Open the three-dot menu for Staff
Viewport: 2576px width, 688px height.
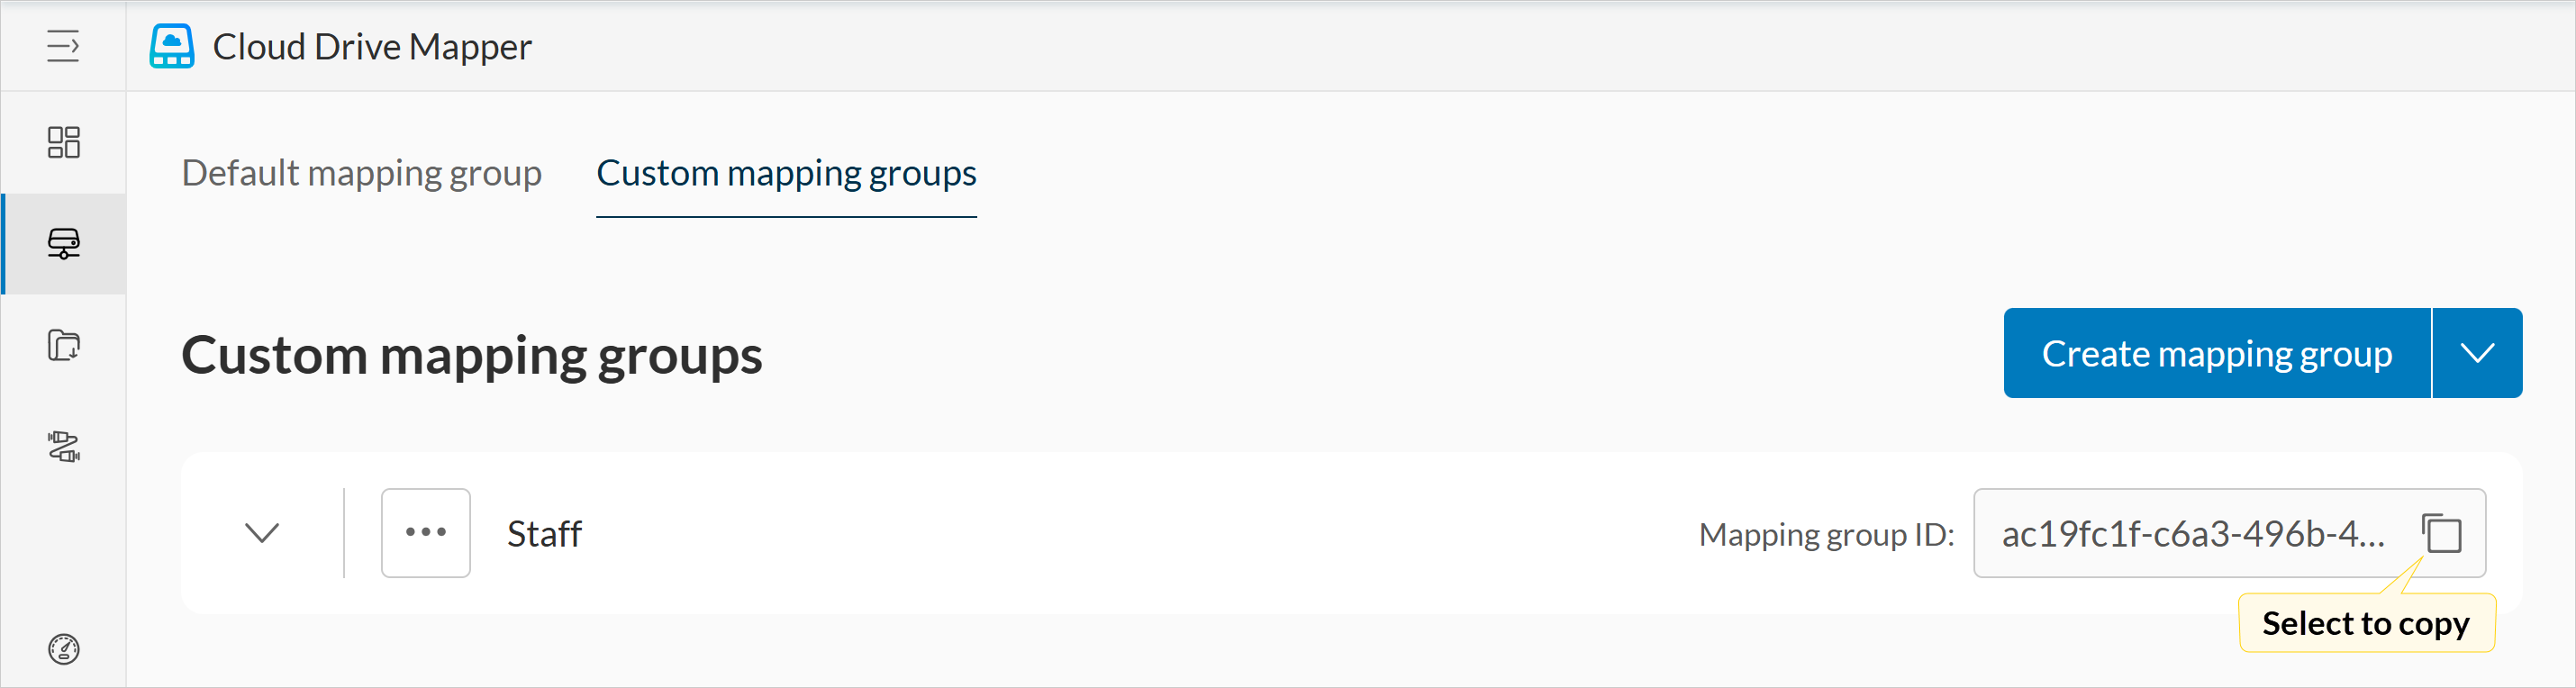tap(426, 533)
